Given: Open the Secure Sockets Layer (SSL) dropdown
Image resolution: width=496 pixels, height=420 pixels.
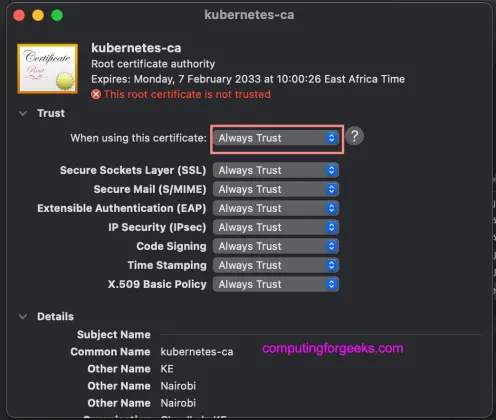Looking at the screenshot, I should pyautogui.click(x=276, y=170).
